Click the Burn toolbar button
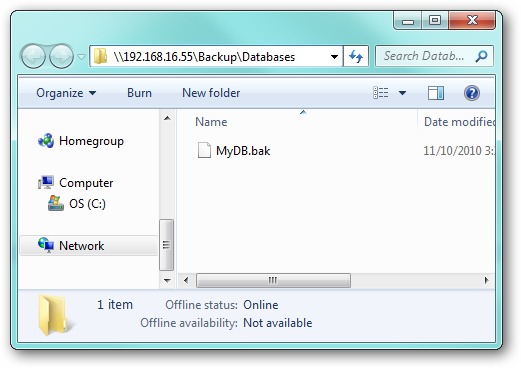This screenshot has height=368, width=521. pos(139,93)
